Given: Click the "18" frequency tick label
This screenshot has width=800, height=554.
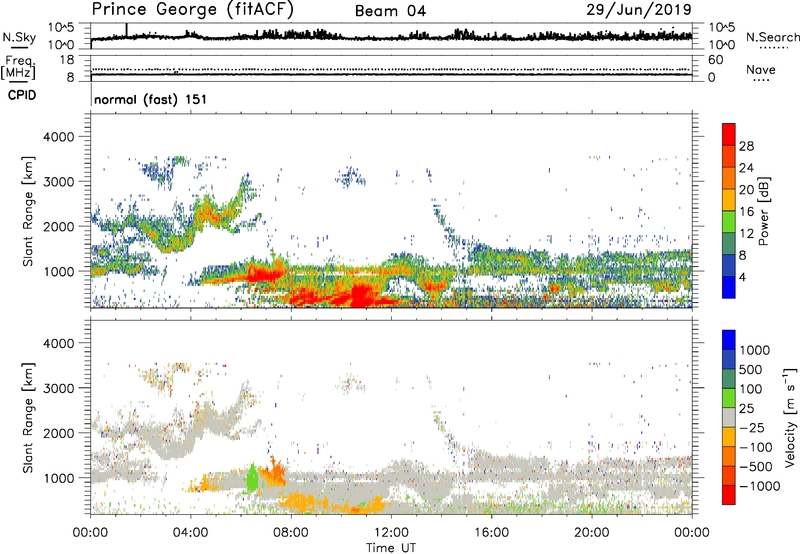Looking at the screenshot, I should click(67, 60).
